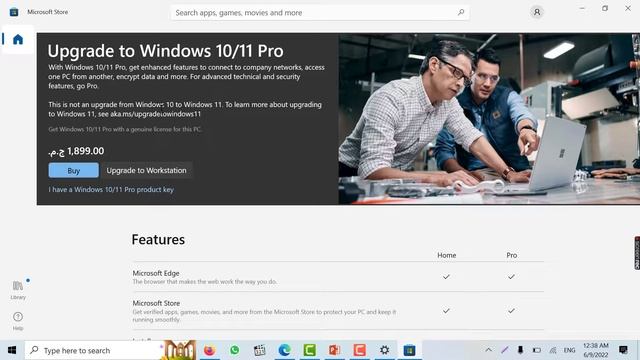Click the Pro checkmark for Microsoft Store
640x360 pixels.
pos(511,311)
